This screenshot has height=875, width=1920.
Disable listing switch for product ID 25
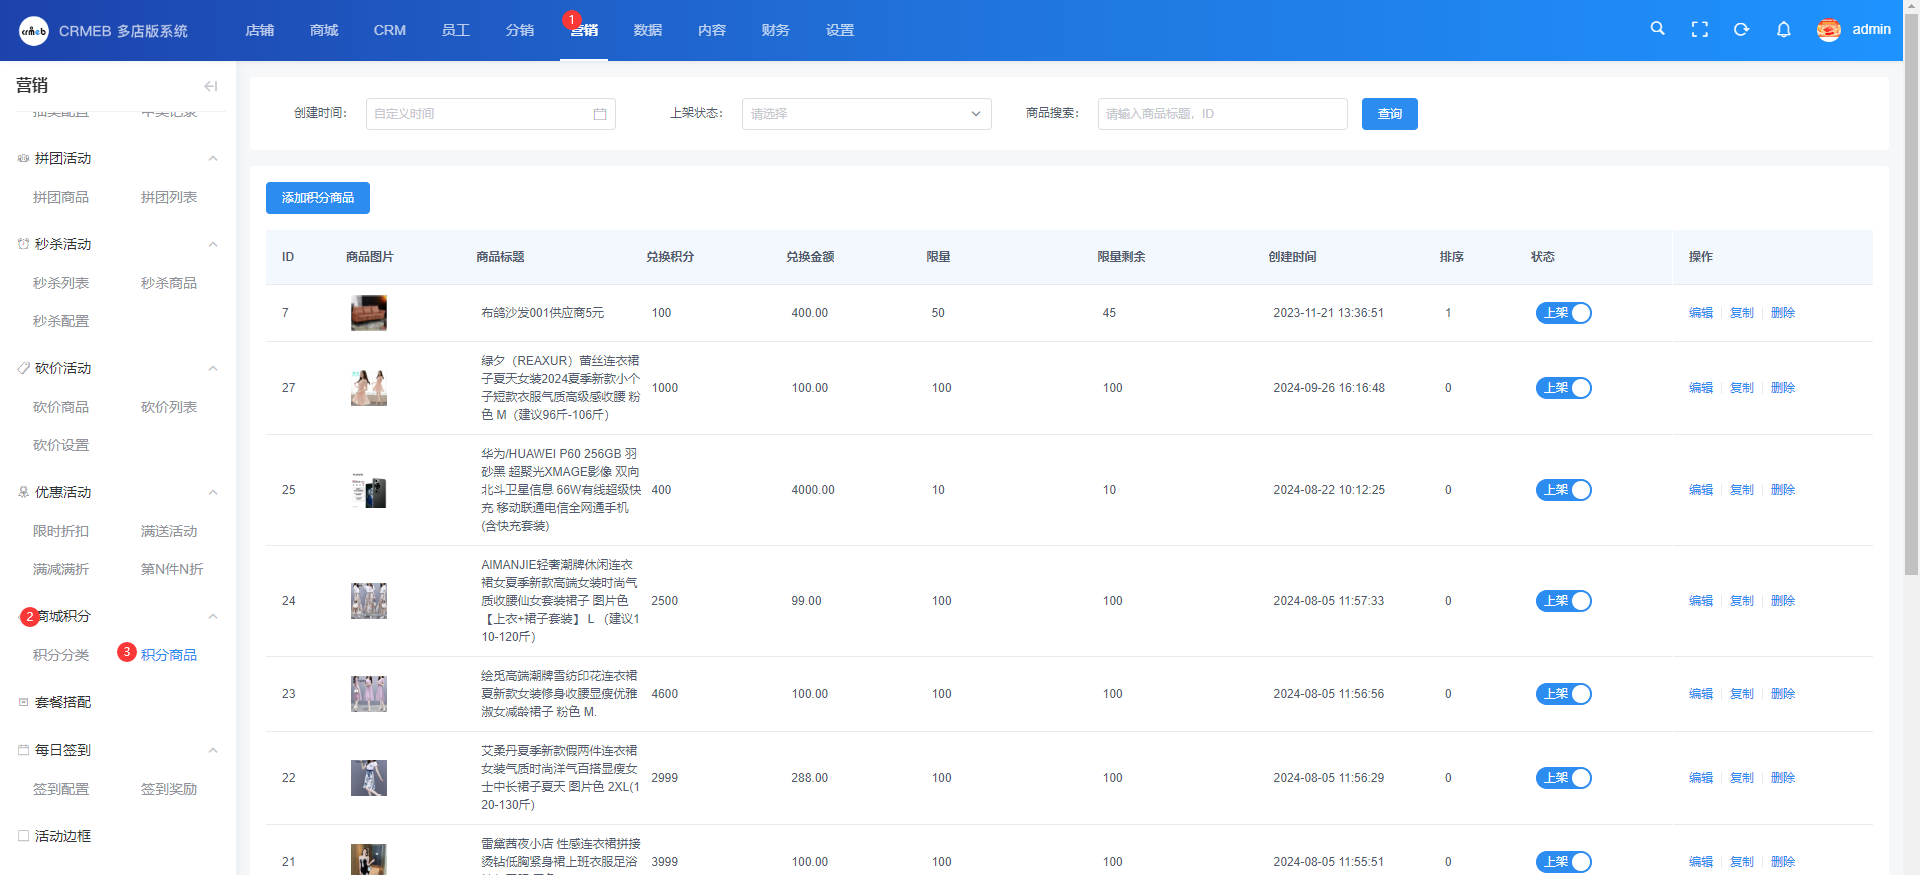pyautogui.click(x=1563, y=490)
